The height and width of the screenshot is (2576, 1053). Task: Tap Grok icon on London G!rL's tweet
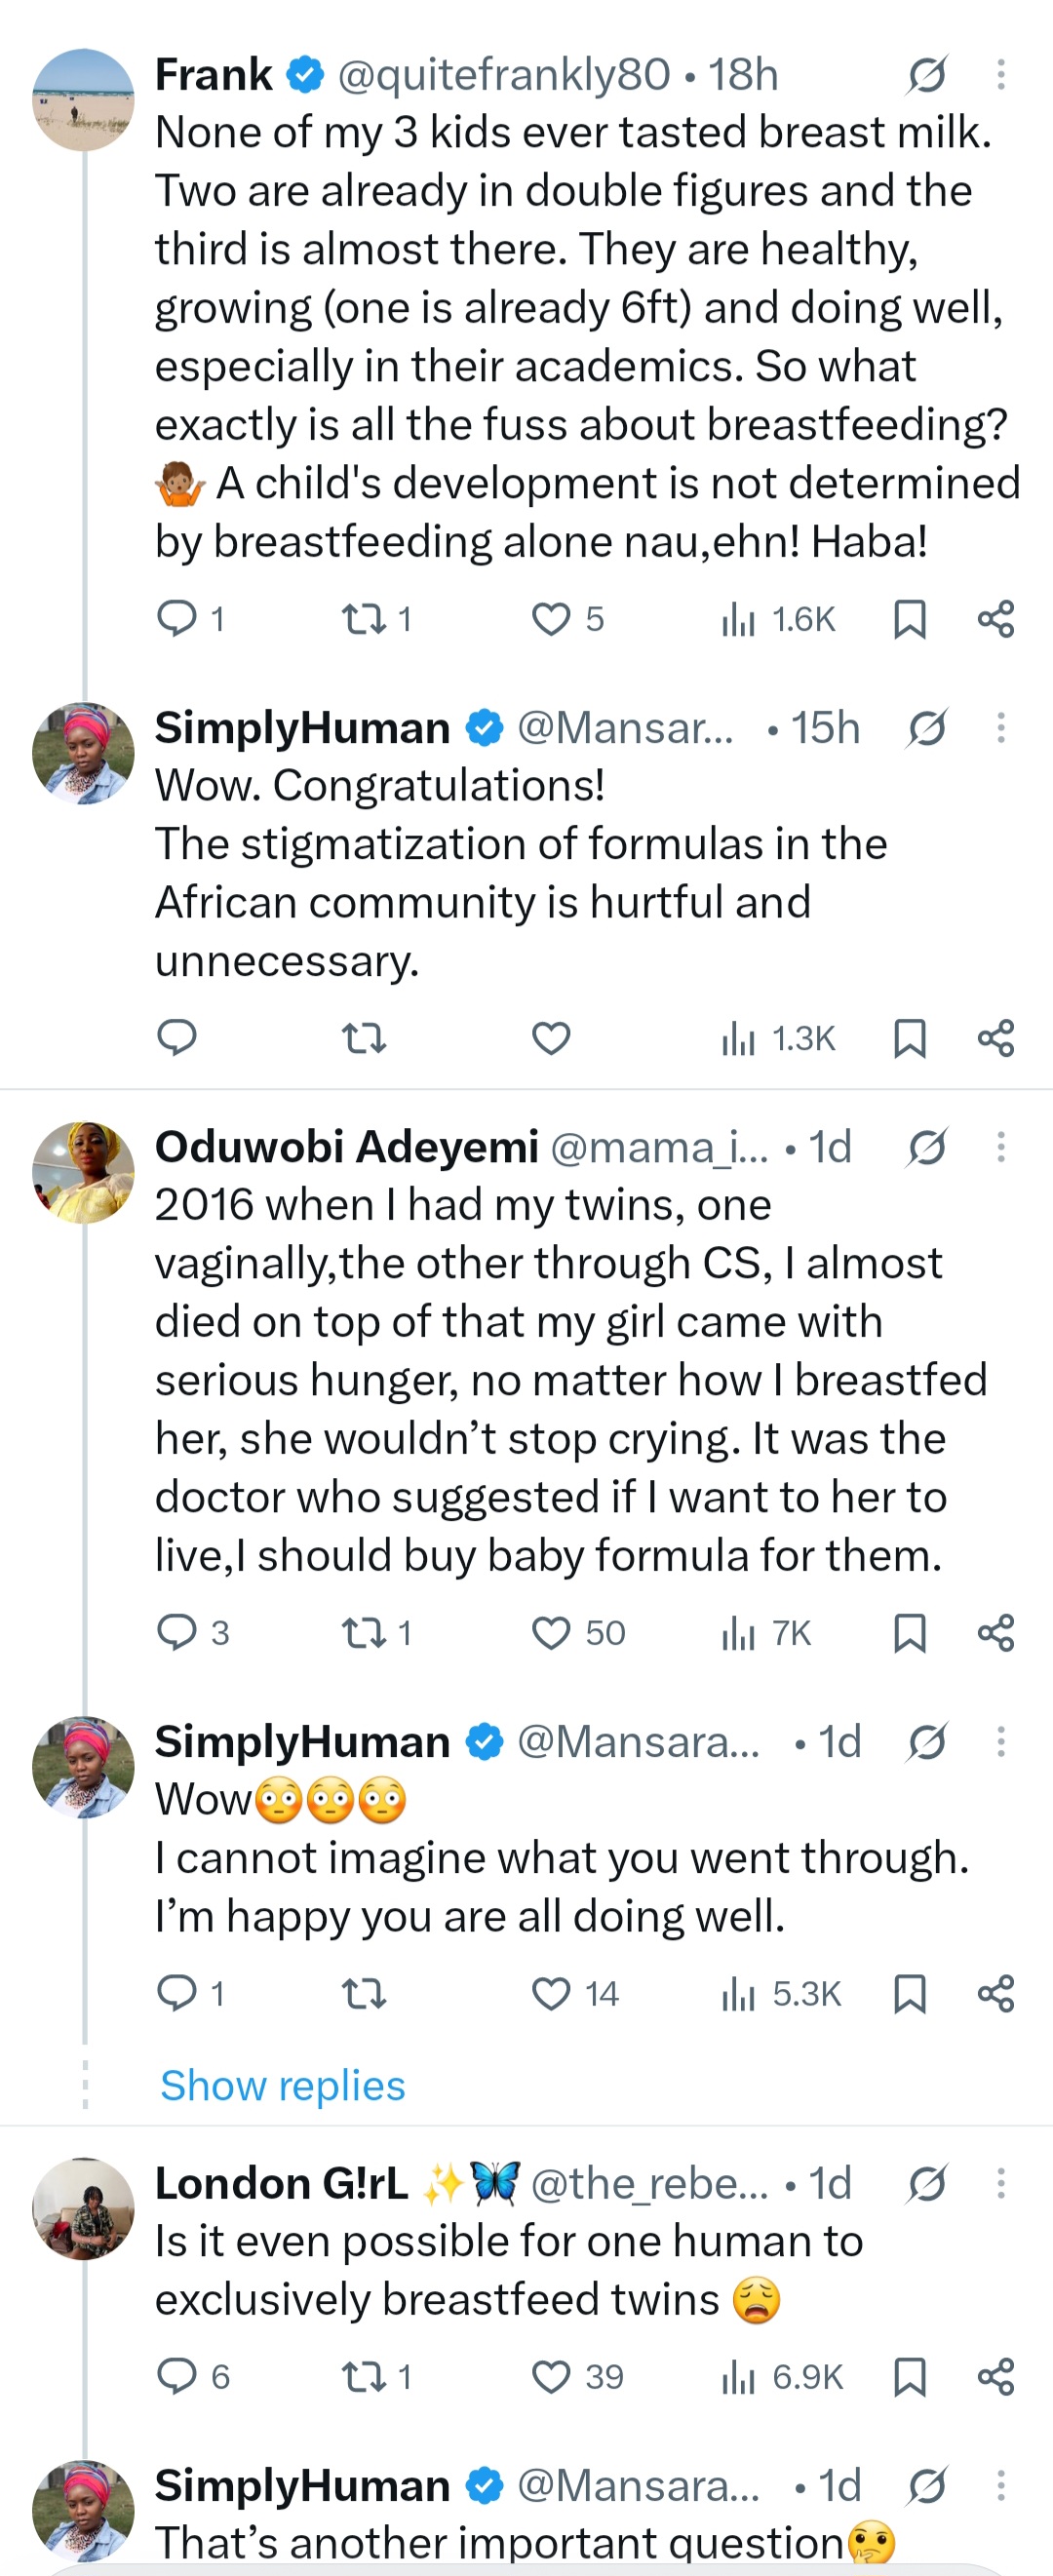click(x=927, y=2183)
